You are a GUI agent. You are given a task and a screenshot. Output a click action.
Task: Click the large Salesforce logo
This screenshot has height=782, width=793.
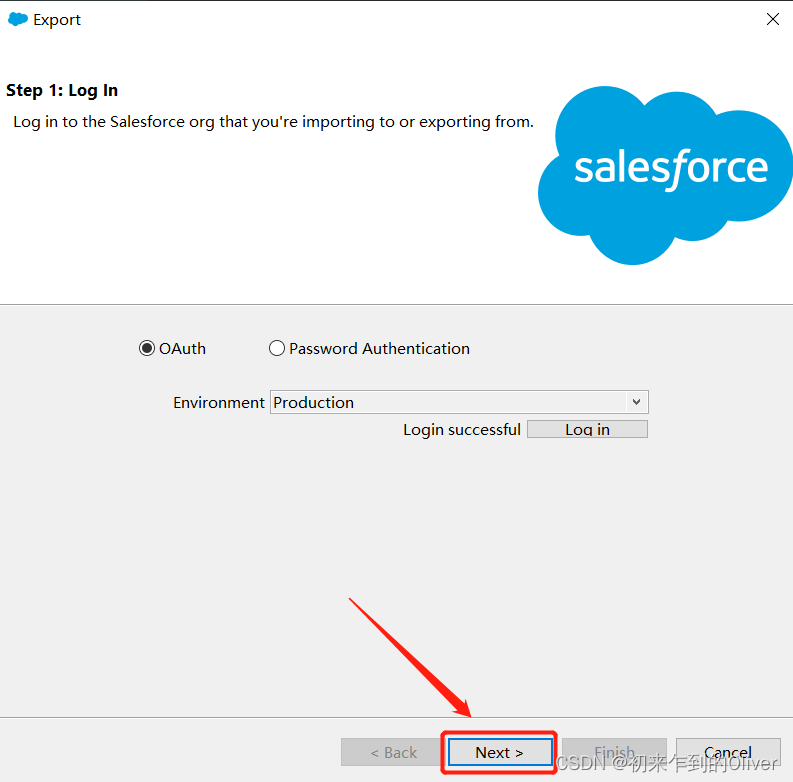tap(665, 175)
